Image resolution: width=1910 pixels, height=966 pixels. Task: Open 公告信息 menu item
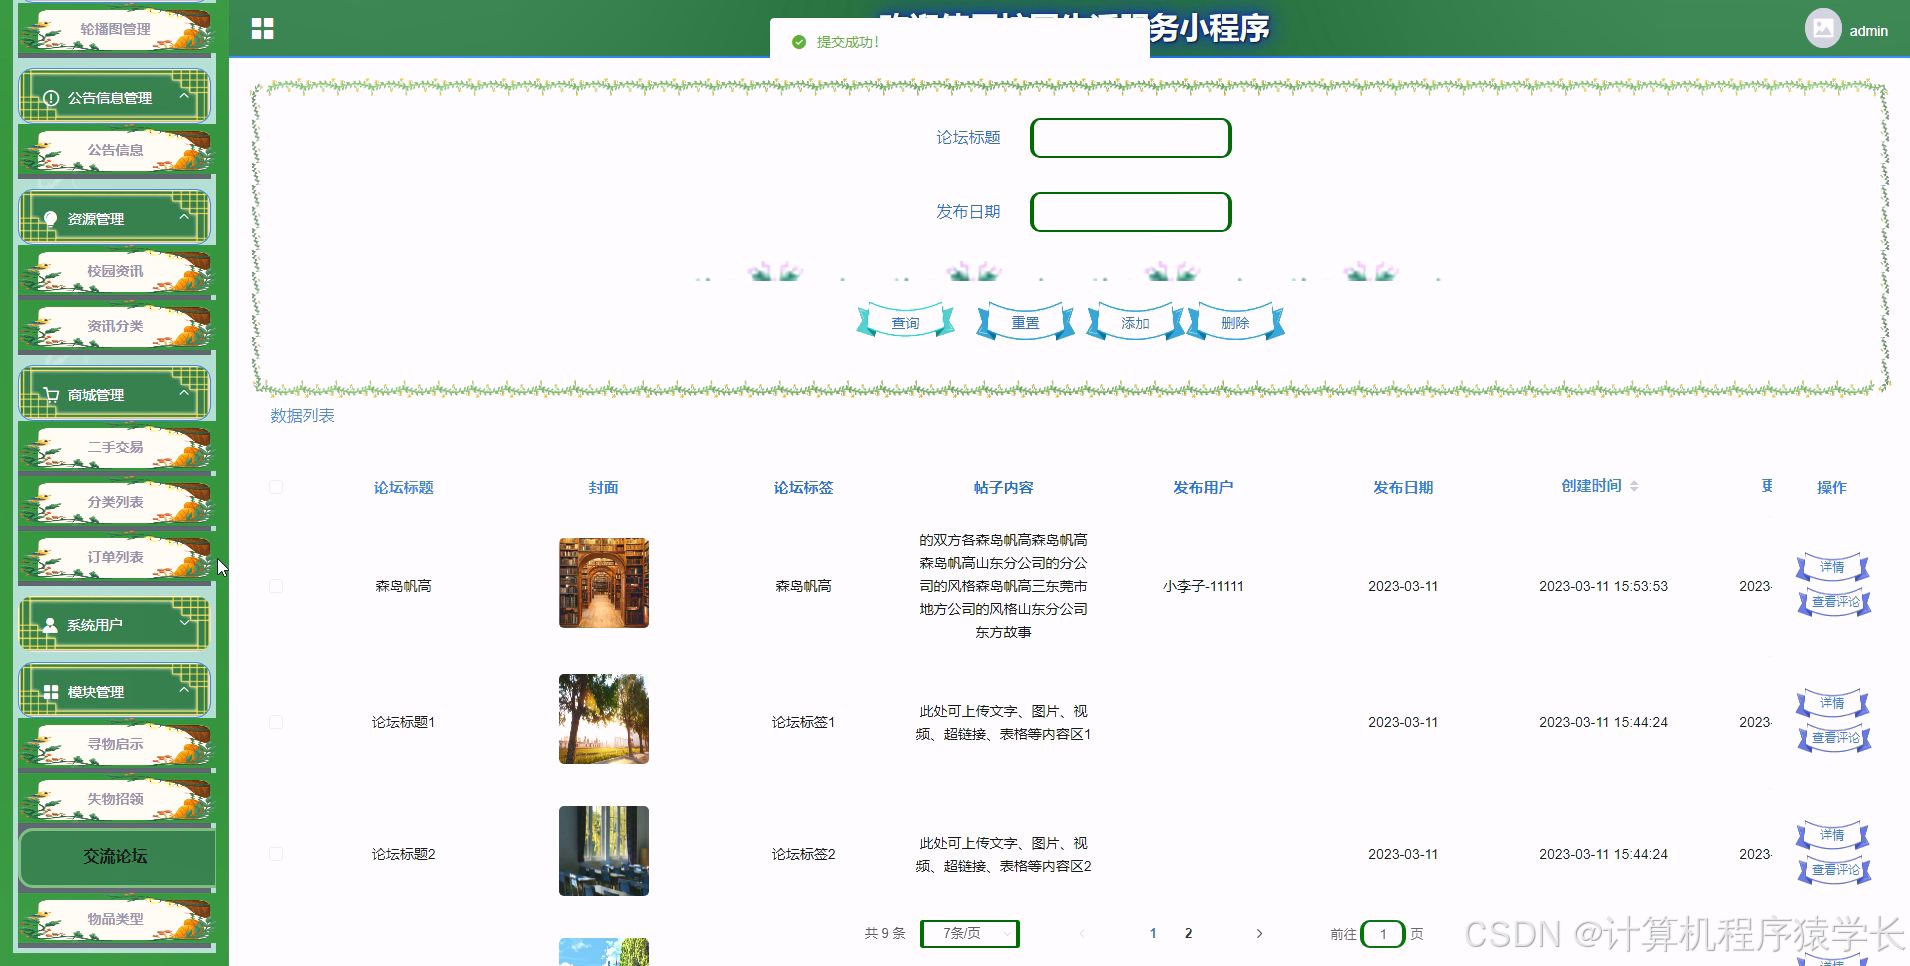(115, 150)
